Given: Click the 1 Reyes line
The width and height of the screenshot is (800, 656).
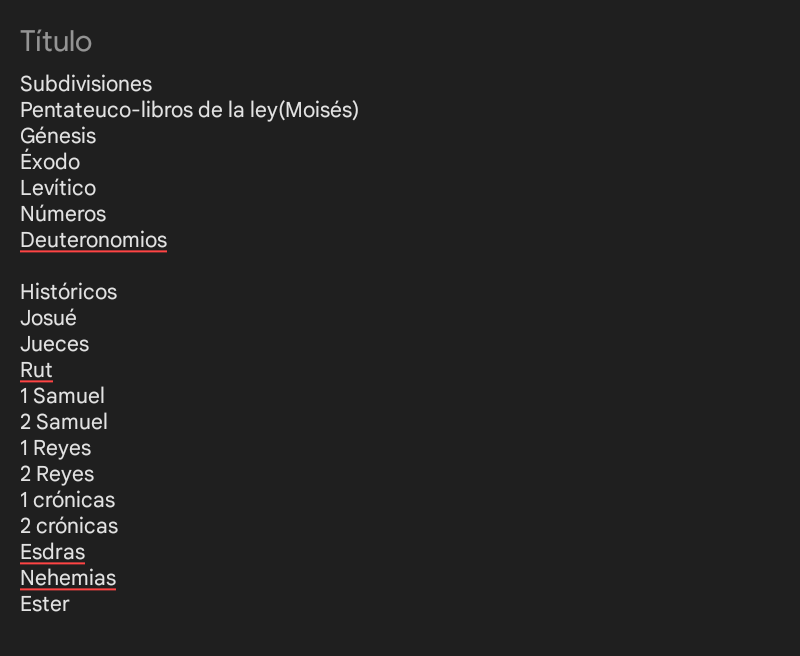Looking at the screenshot, I should point(56,448).
